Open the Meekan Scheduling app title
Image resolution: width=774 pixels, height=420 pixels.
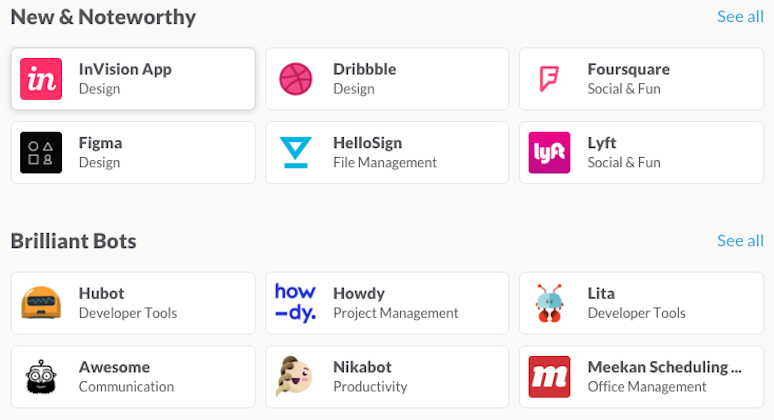pos(664,367)
